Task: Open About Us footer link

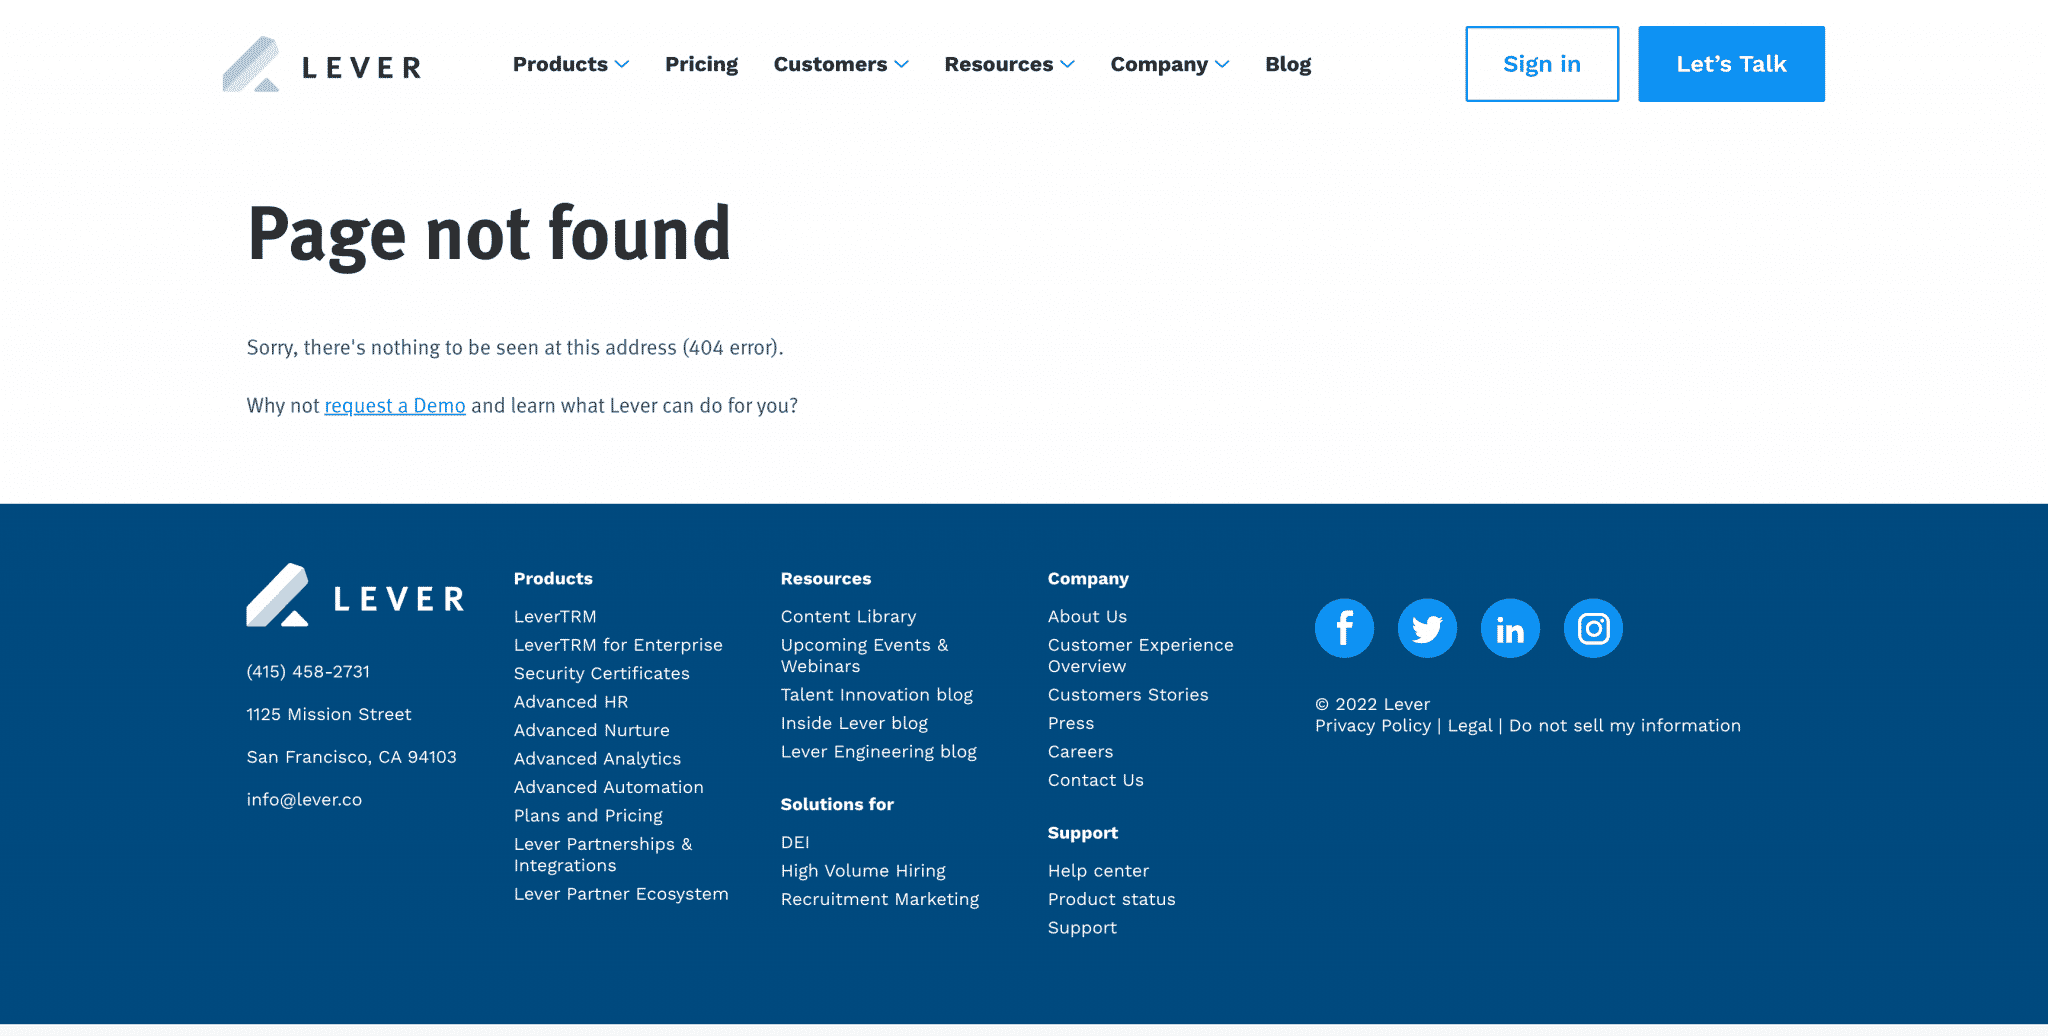Action: 1087,616
